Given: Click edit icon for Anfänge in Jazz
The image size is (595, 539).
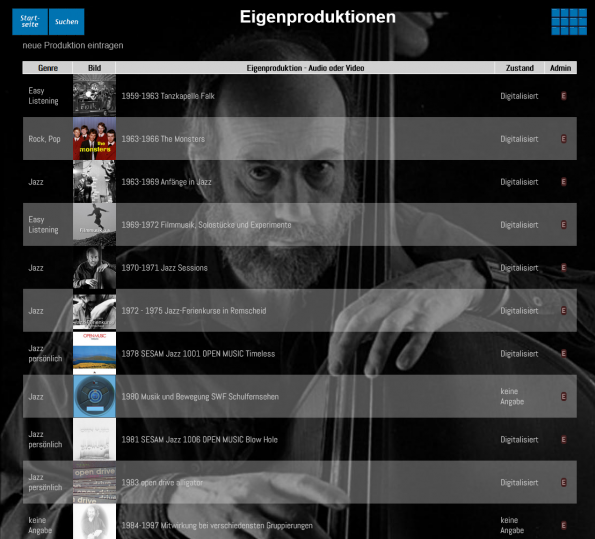Looking at the screenshot, I should click(x=564, y=181).
